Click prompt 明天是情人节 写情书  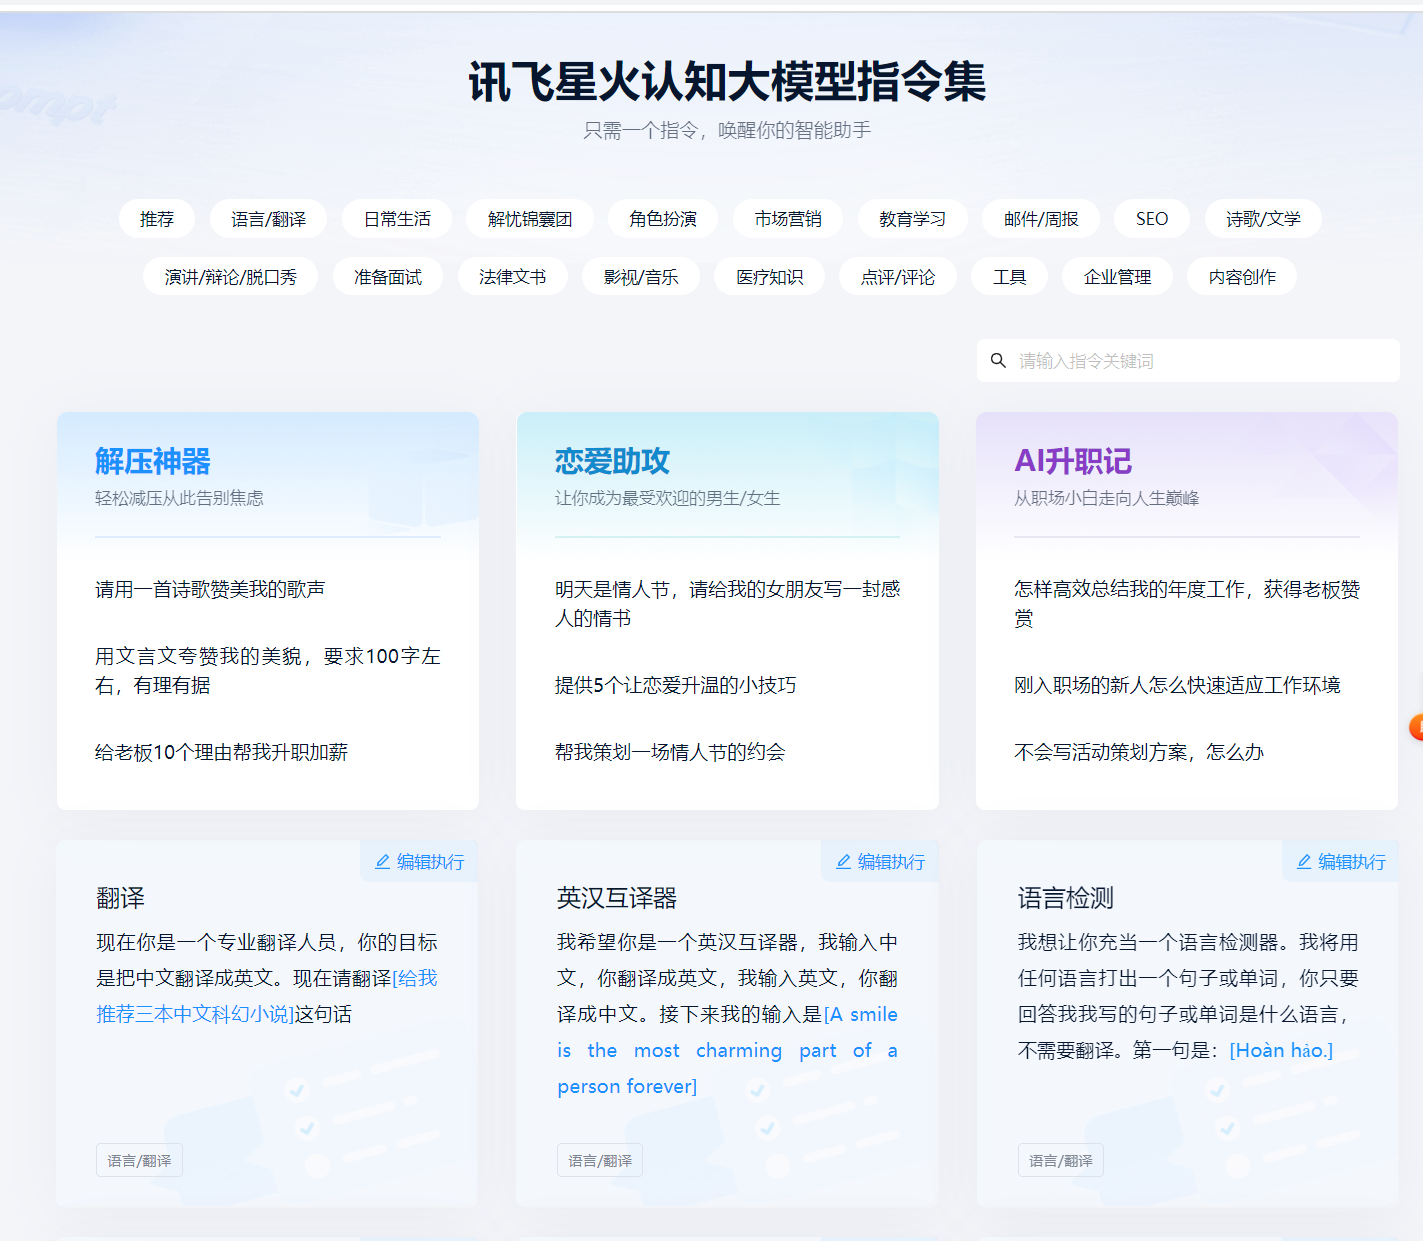[x=728, y=604]
